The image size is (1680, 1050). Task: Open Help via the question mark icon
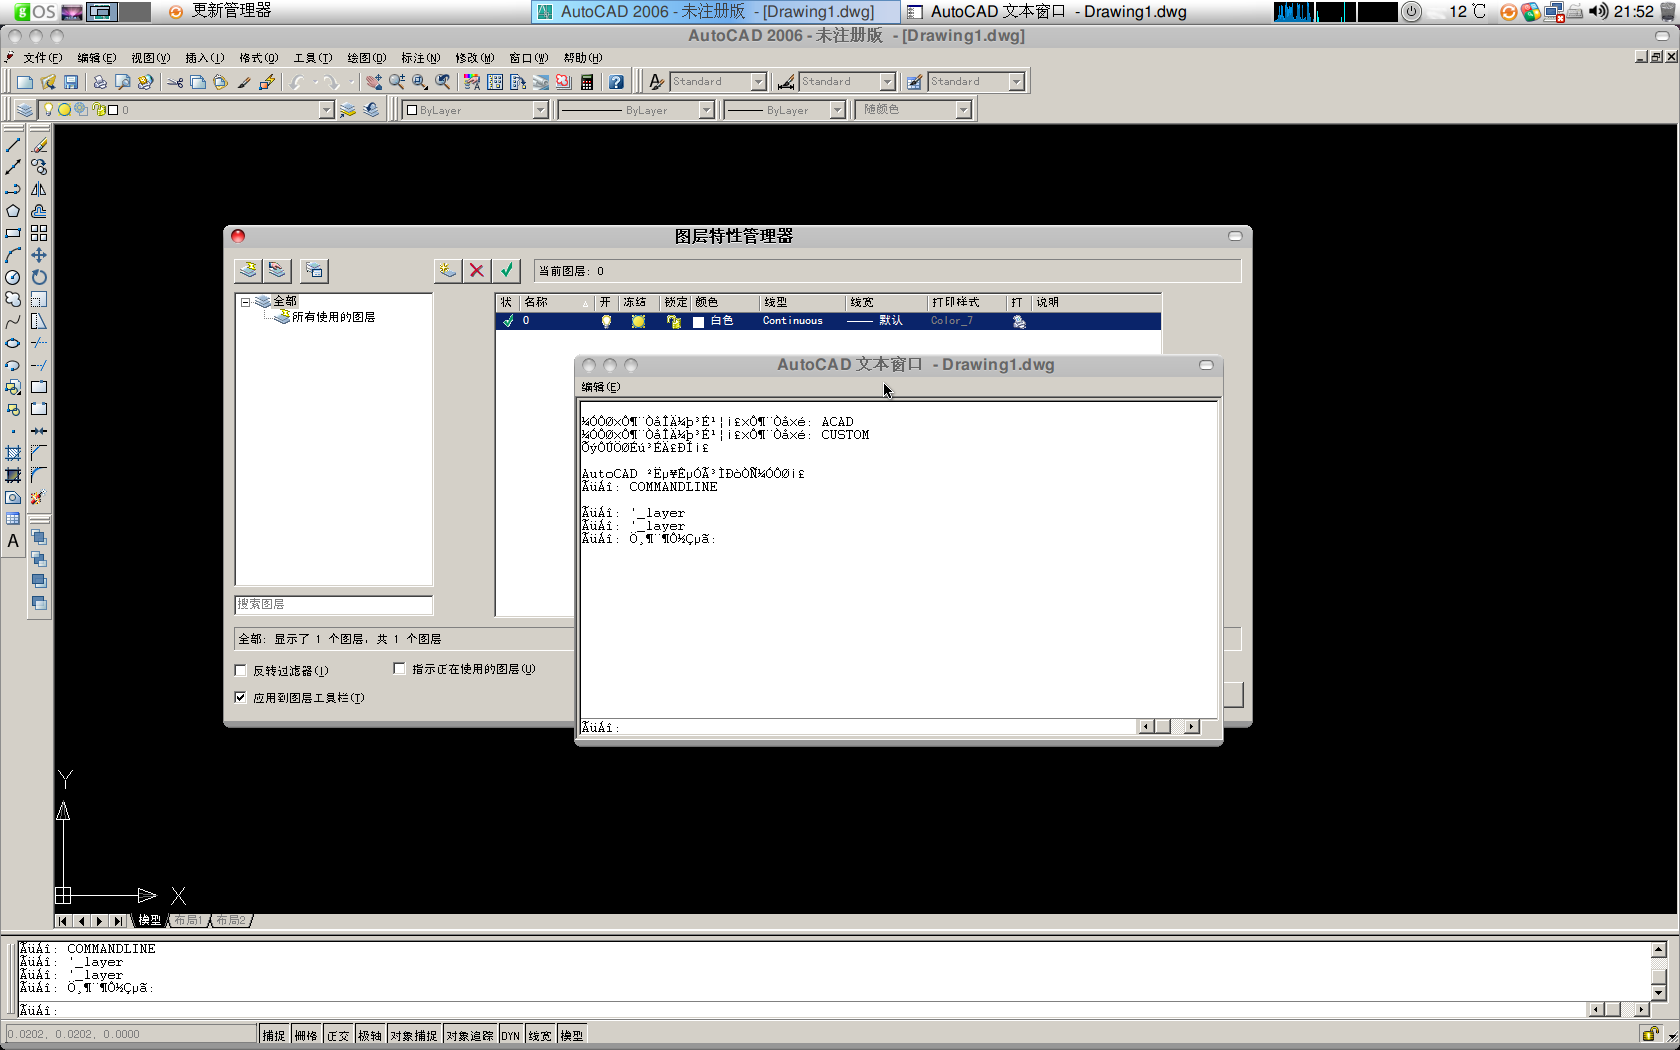617,82
